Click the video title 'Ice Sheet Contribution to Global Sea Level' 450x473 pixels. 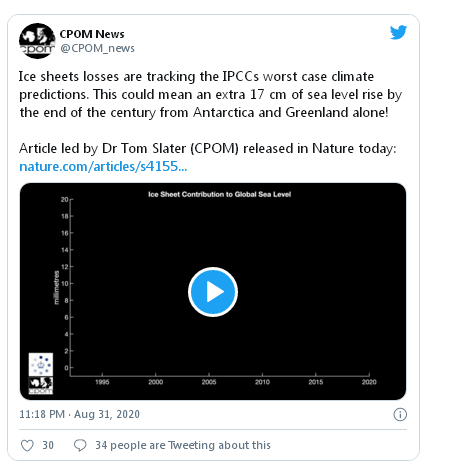220,194
